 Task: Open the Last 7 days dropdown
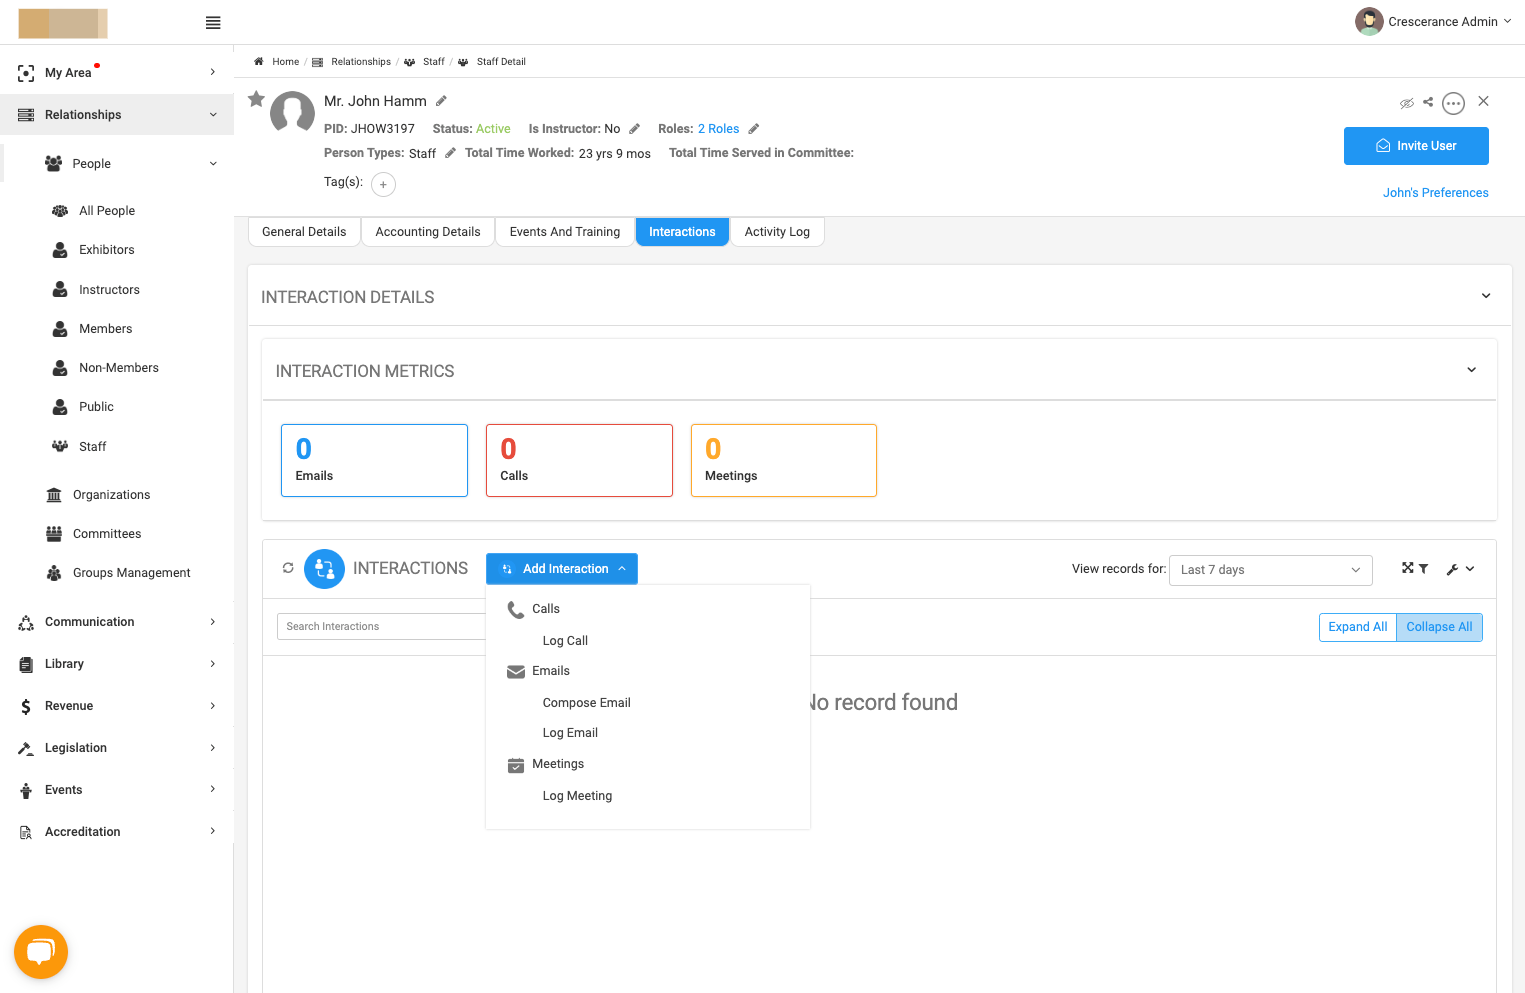pos(1270,570)
